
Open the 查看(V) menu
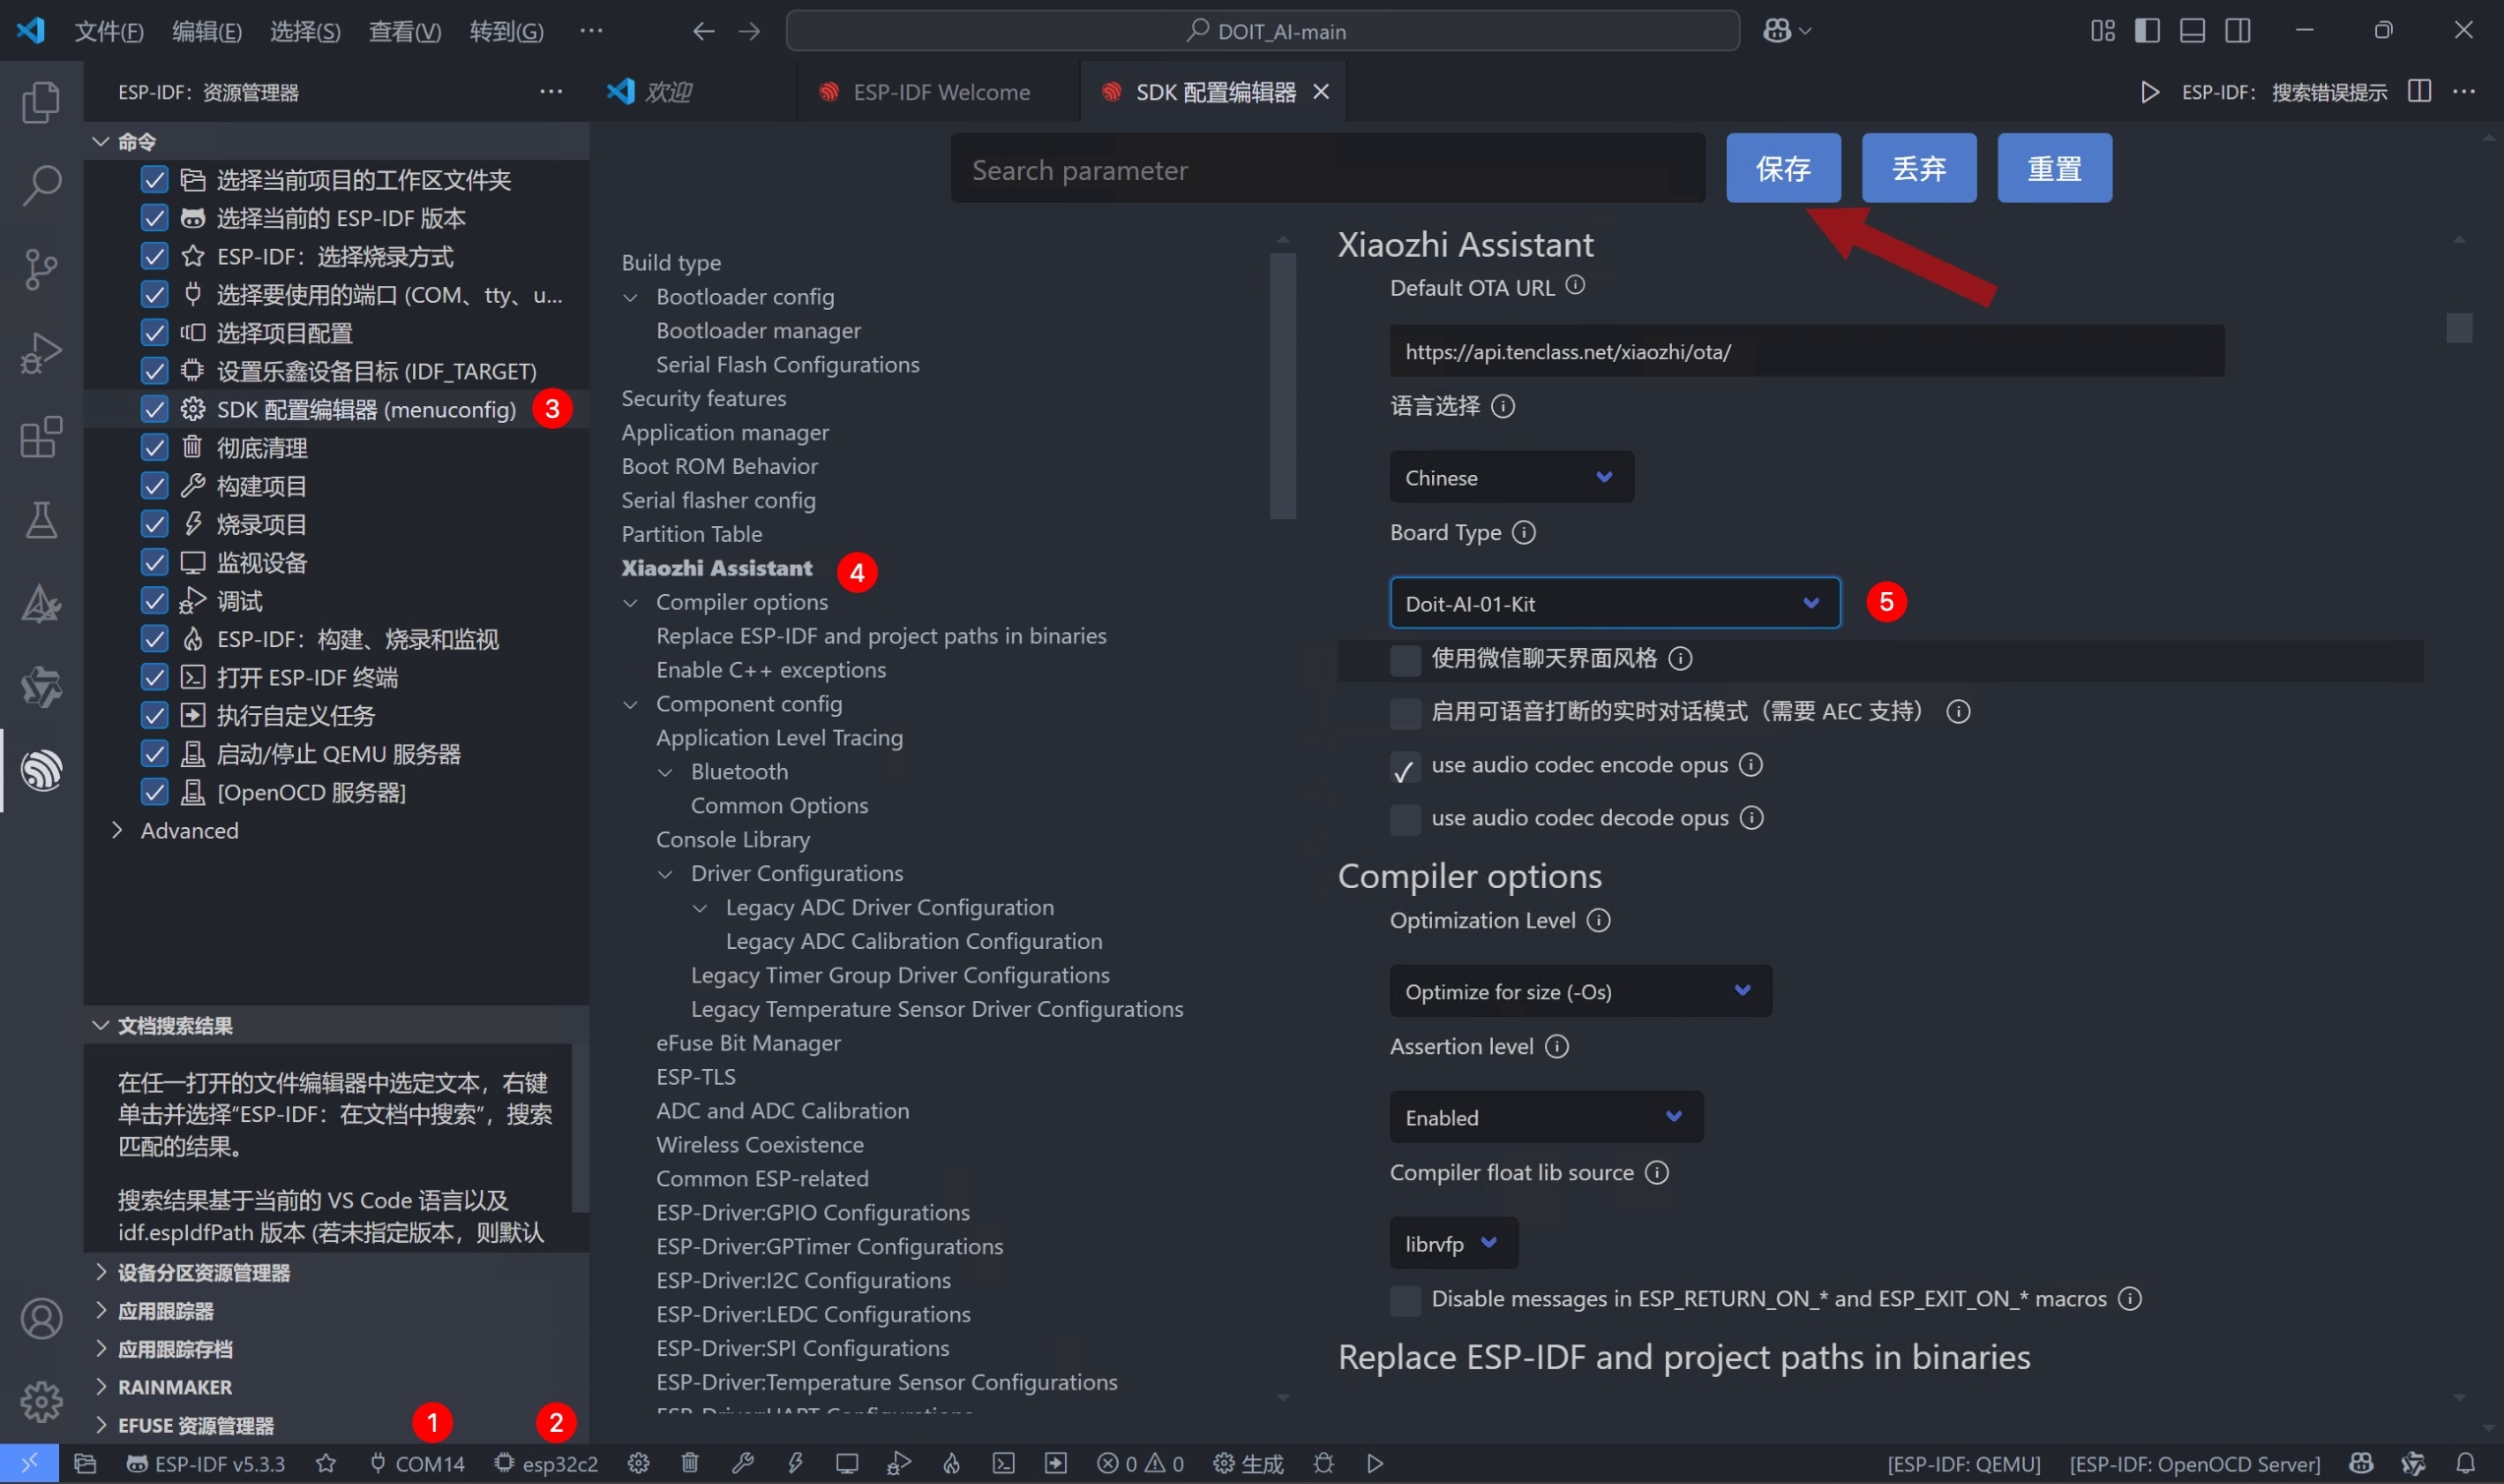coord(404,31)
